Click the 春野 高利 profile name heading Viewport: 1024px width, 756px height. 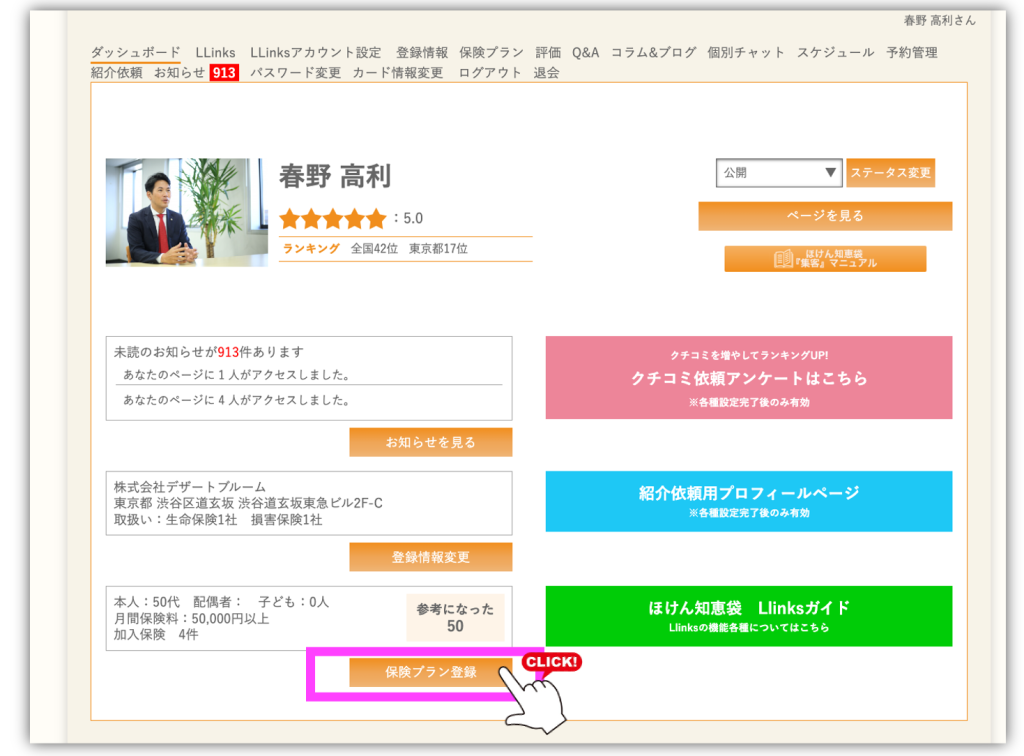[336, 176]
